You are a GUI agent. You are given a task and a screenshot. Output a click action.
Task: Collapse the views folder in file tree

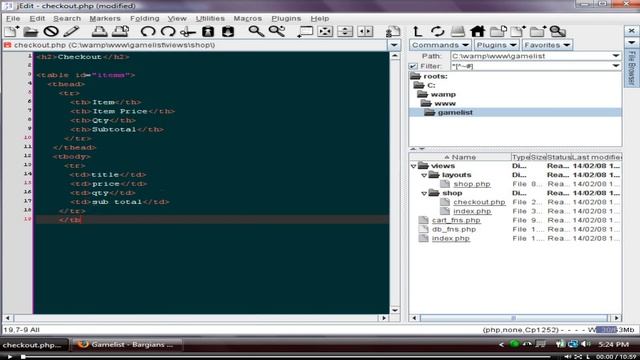(x=413, y=166)
